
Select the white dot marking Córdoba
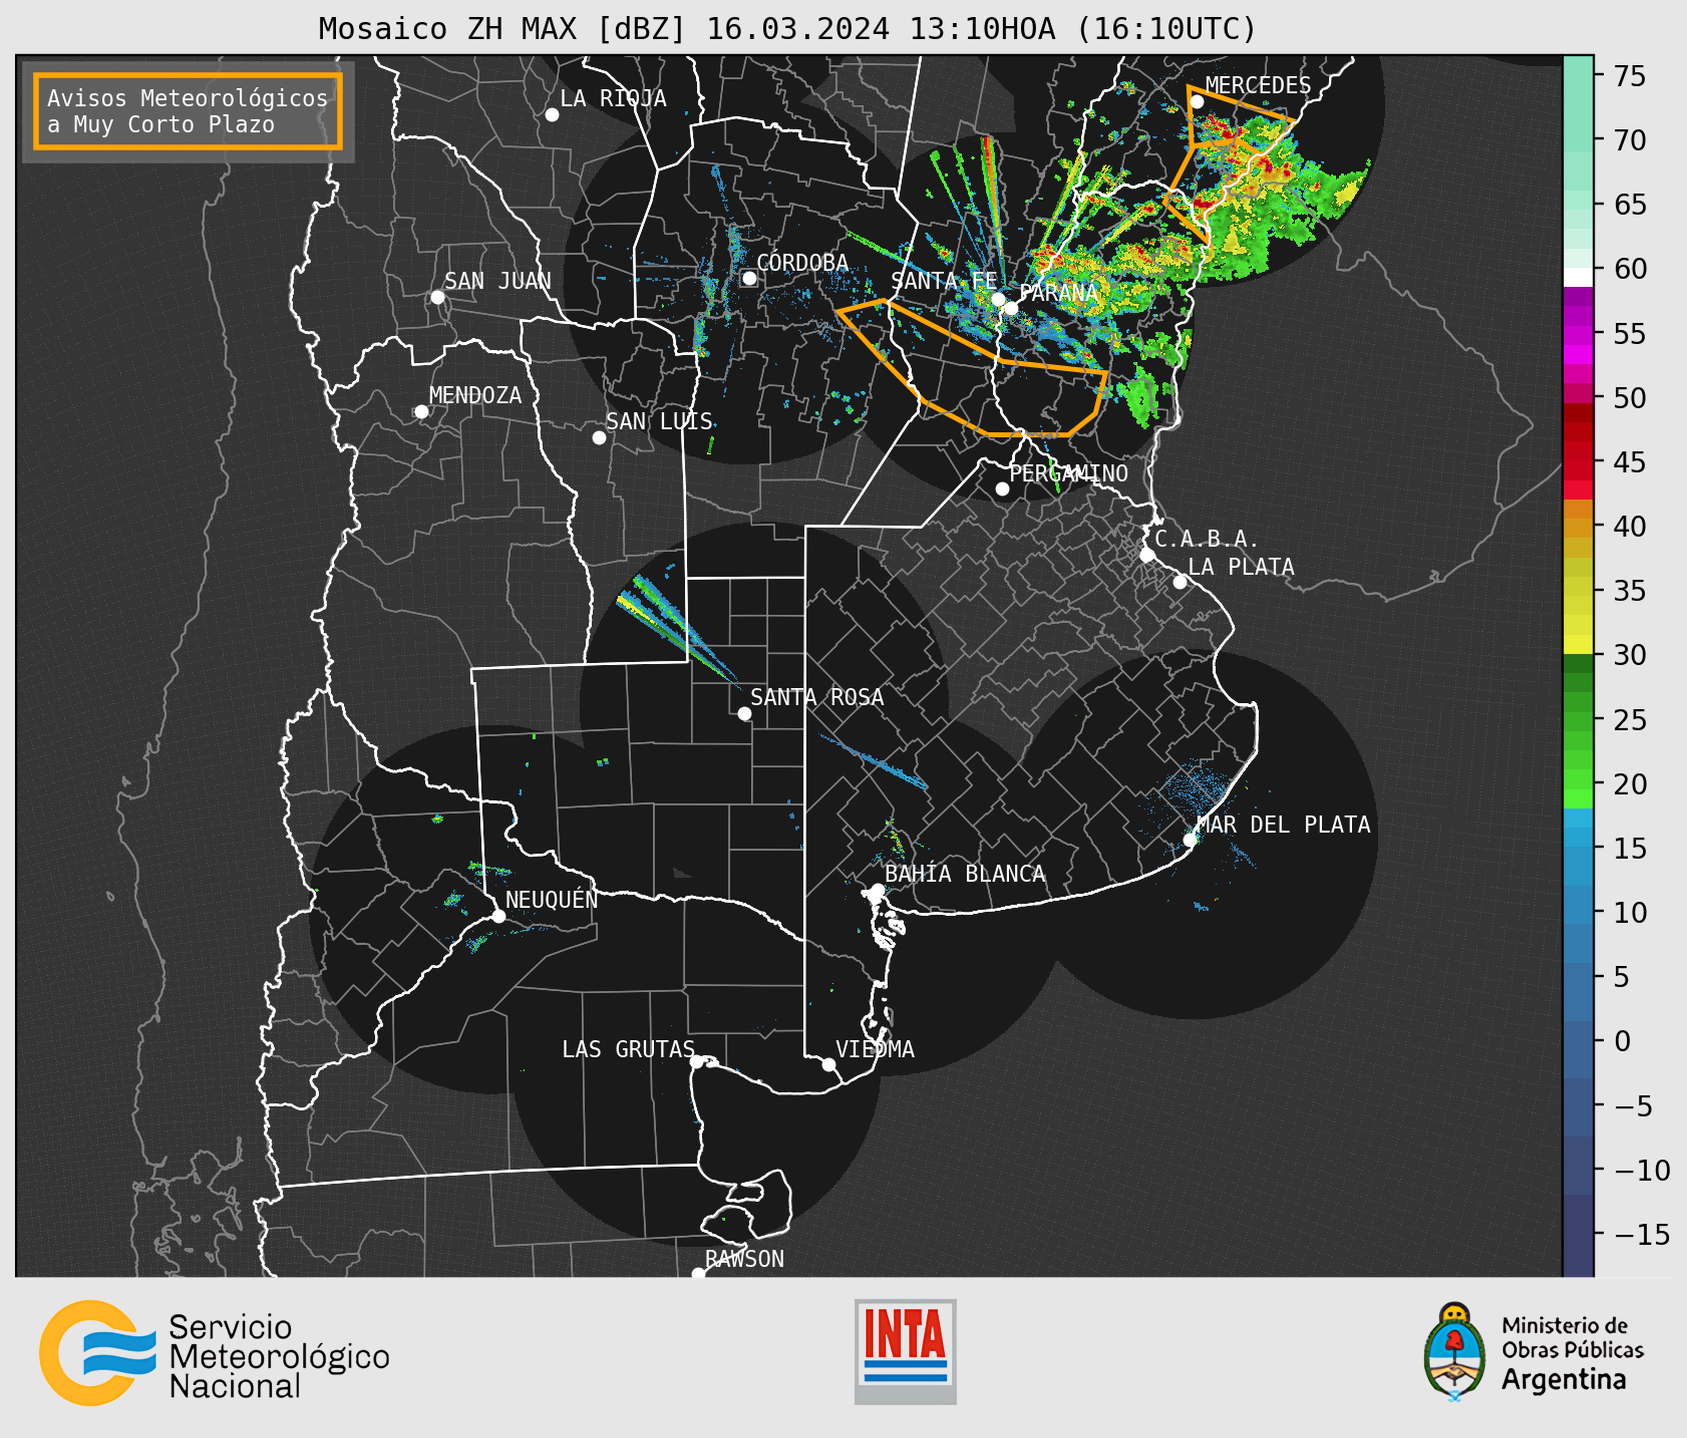click(749, 278)
